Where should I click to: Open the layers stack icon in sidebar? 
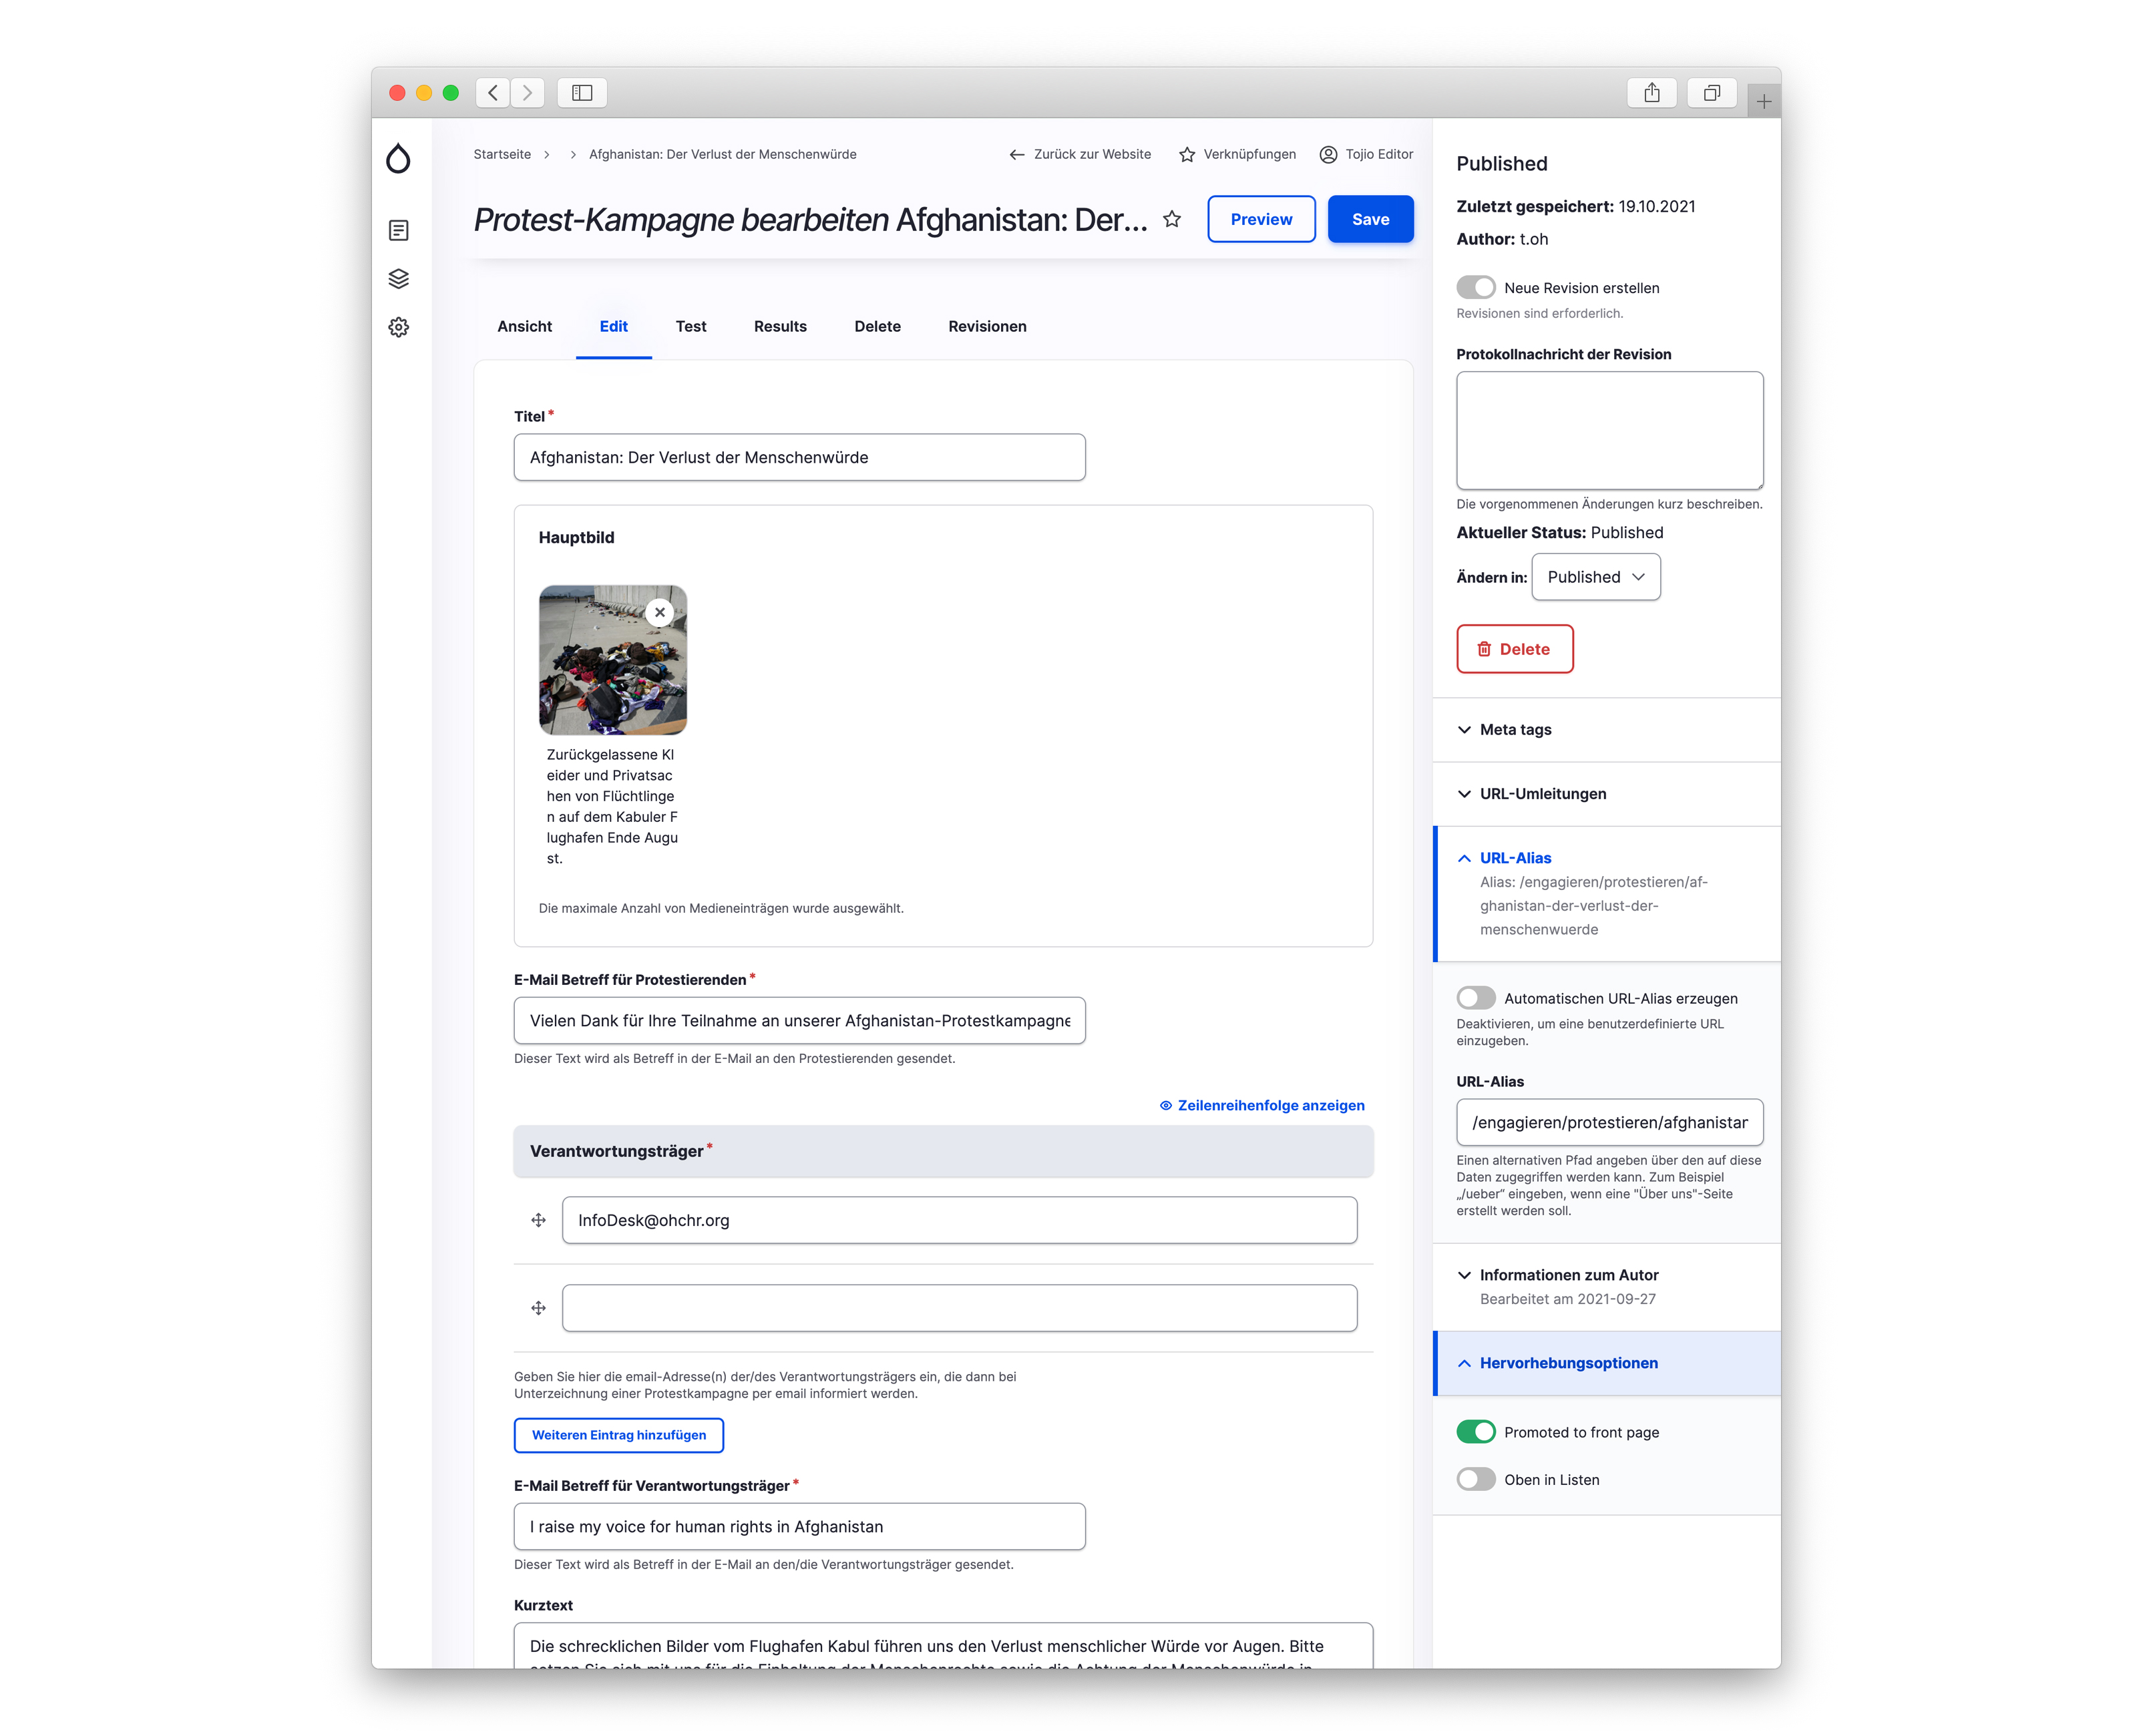[x=398, y=279]
